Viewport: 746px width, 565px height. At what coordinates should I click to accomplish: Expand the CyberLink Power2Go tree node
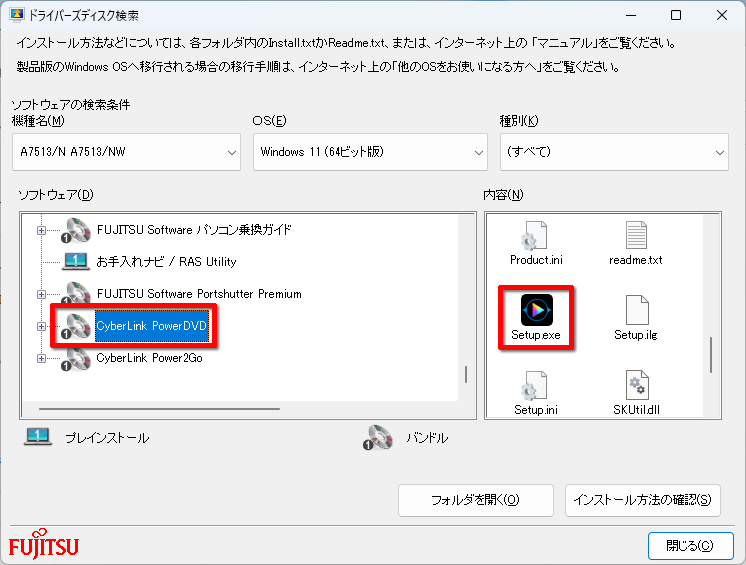[42, 358]
